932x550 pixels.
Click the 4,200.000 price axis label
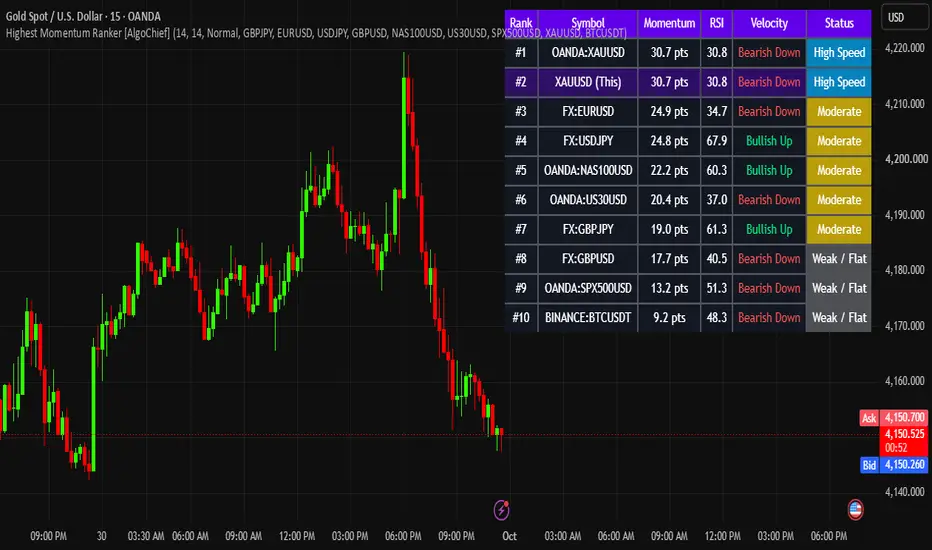pos(906,159)
